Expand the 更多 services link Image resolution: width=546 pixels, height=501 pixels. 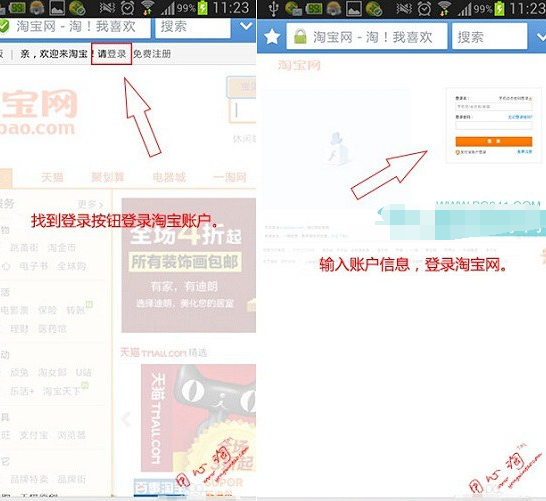coord(90,204)
